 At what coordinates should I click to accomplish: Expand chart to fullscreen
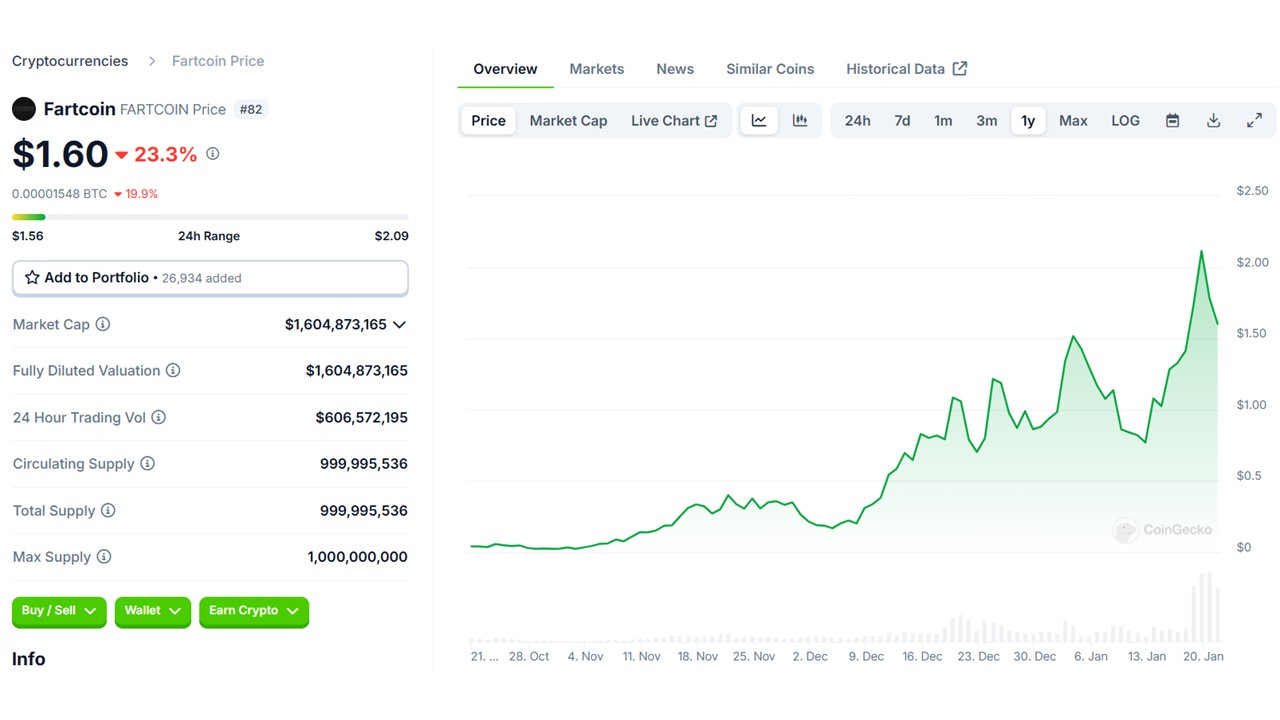1254,121
